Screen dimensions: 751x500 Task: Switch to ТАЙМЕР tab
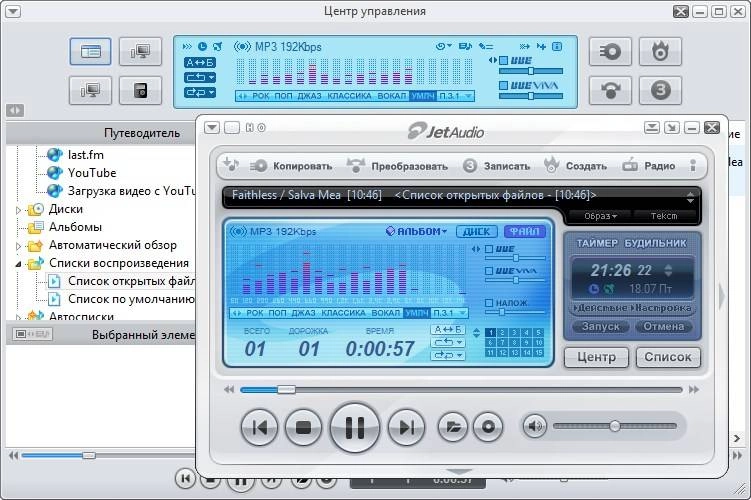pyautogui.click(x=597, y=243)
